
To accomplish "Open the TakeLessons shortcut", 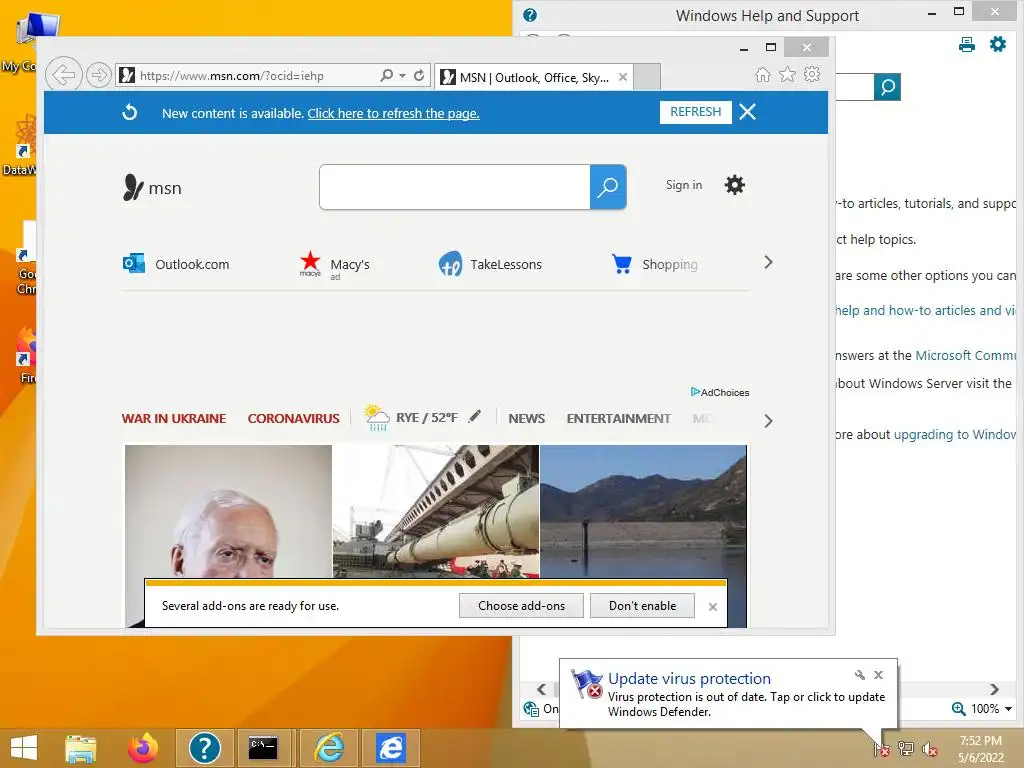I will click(490, 264).
